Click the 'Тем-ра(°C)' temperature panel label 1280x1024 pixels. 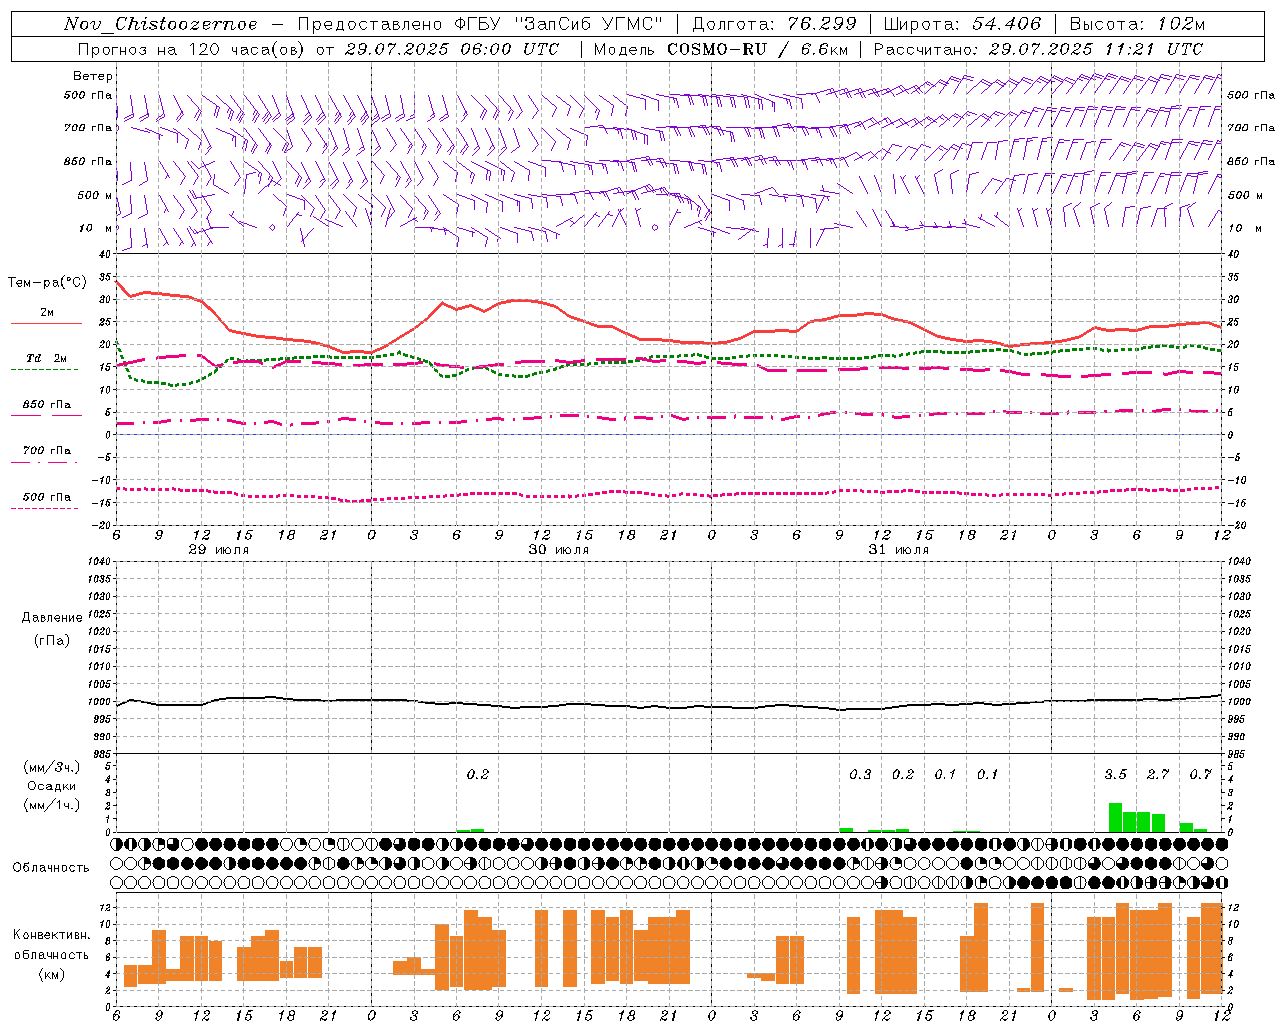[47, 283]
